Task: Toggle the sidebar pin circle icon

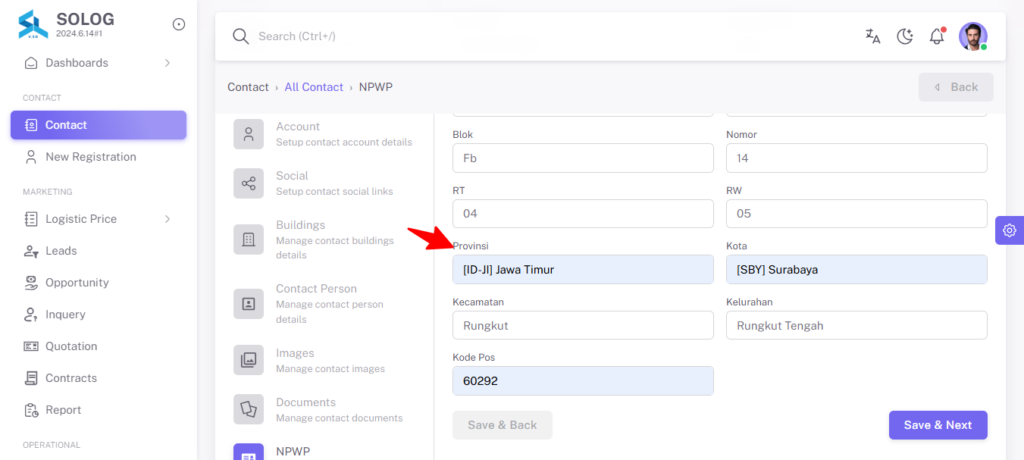Action: point(179,24)
